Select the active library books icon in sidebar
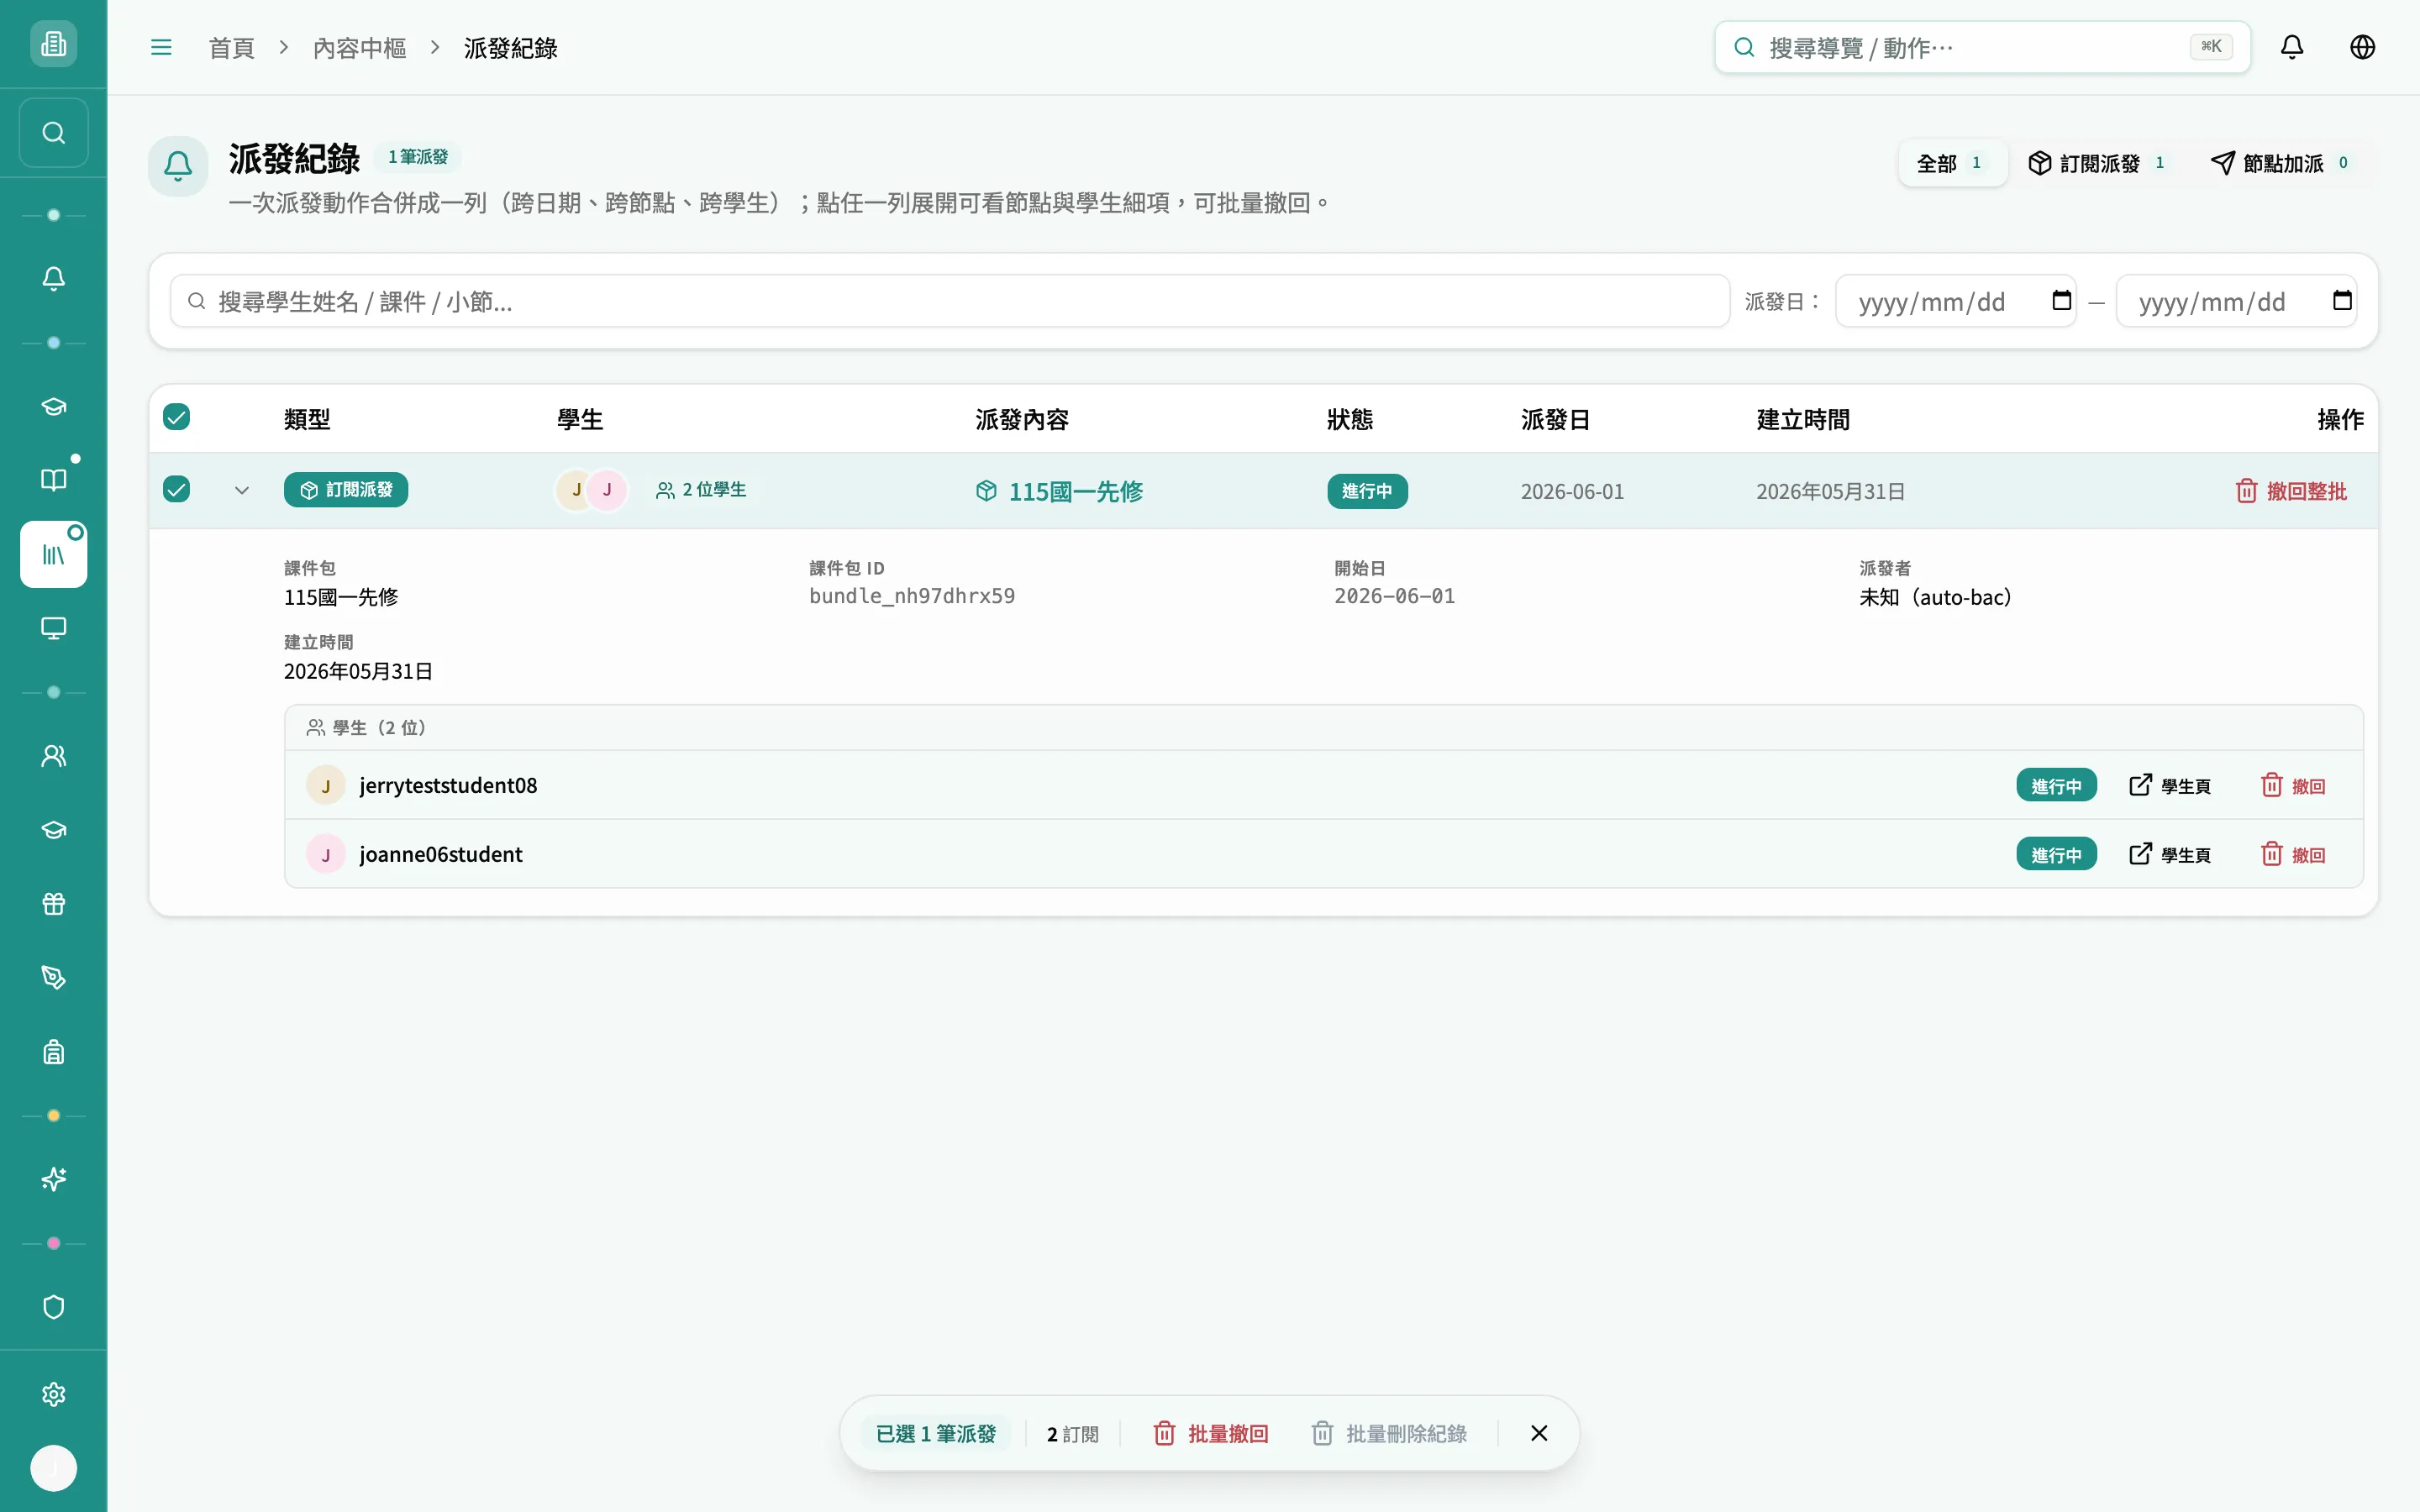The height and width of the screenshot is (1512, 2420). [54, 554]
